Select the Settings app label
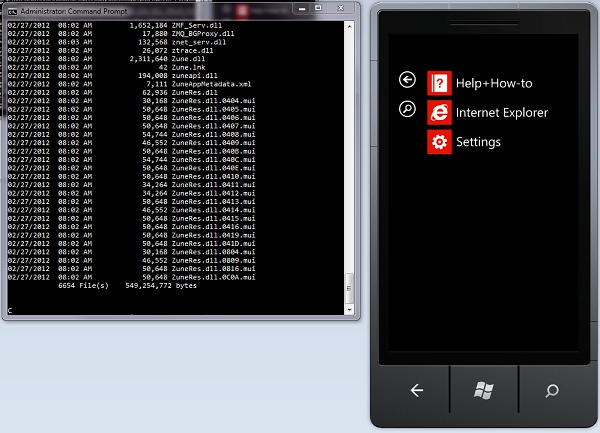 tap(478, 142)
